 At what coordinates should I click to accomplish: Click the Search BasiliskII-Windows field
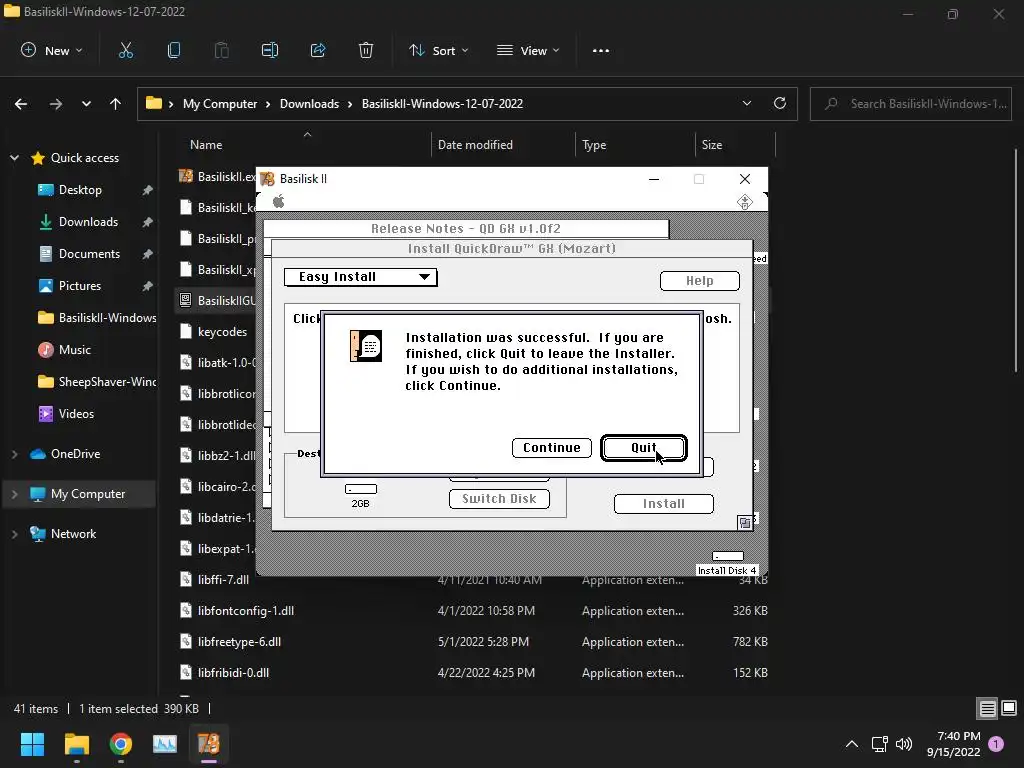tap(911, 104)
